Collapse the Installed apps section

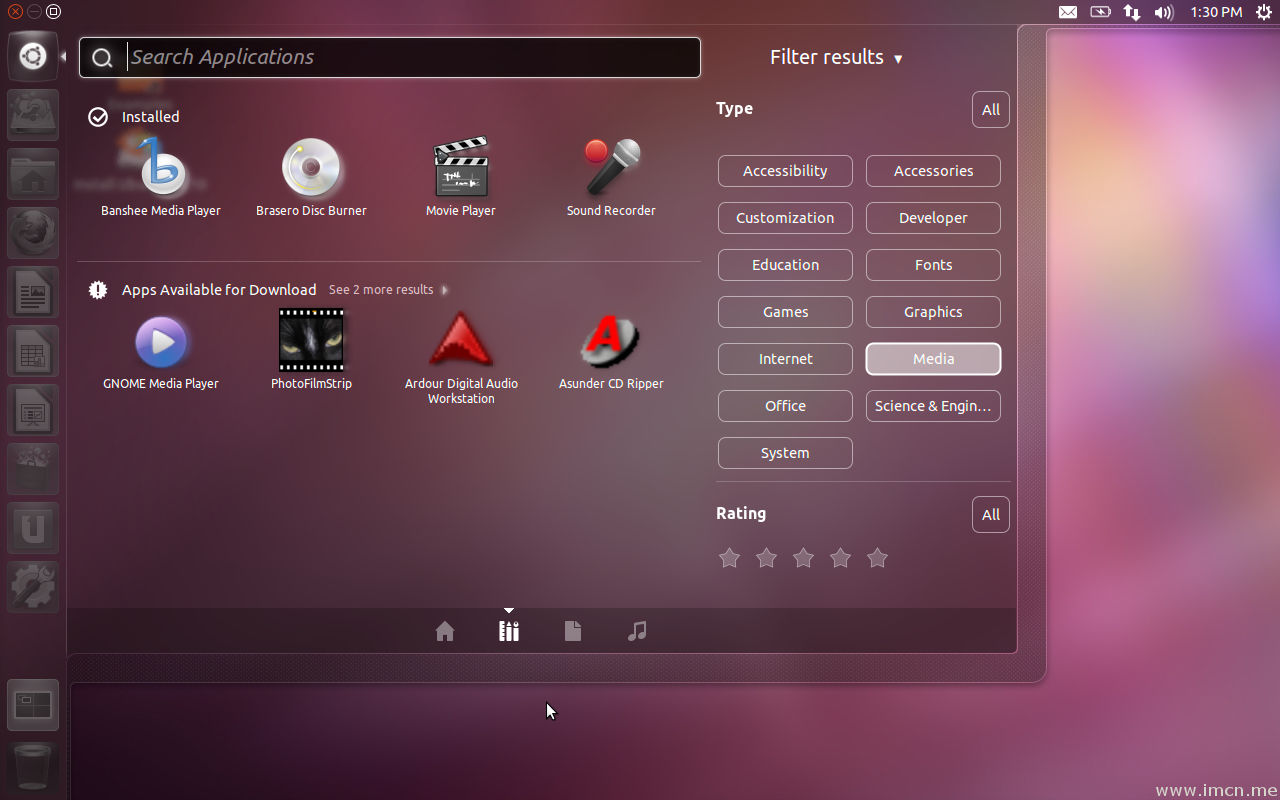click(150, 117)
